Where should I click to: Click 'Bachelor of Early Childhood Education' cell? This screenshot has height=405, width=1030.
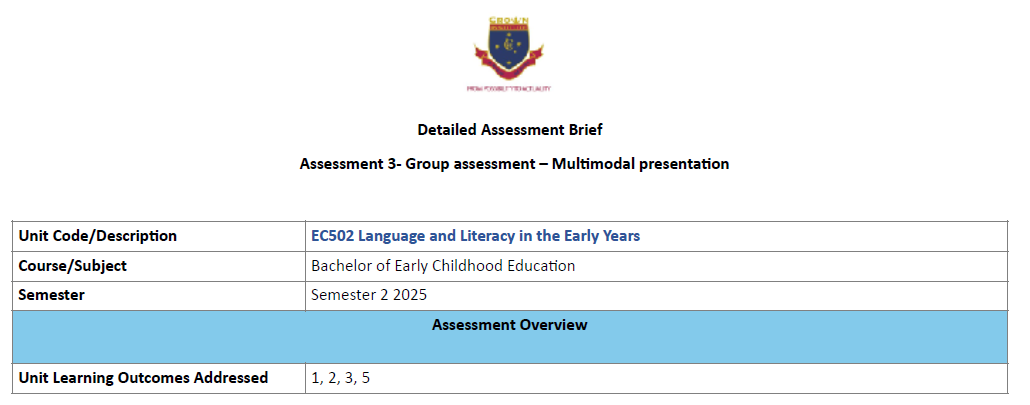click(x=443, y=266)
